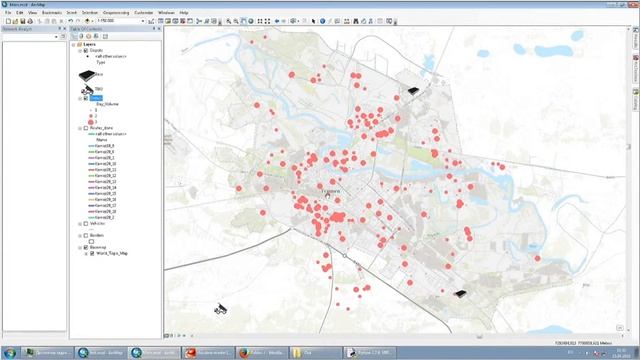Open the Geoprocessing menu
640x360 pixels.
116,13
